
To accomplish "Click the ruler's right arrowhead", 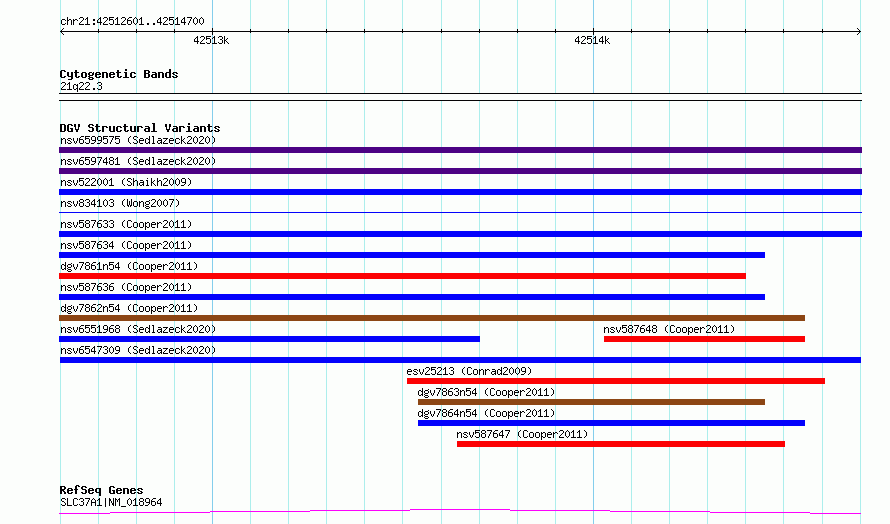I will (x=859, y=31).
